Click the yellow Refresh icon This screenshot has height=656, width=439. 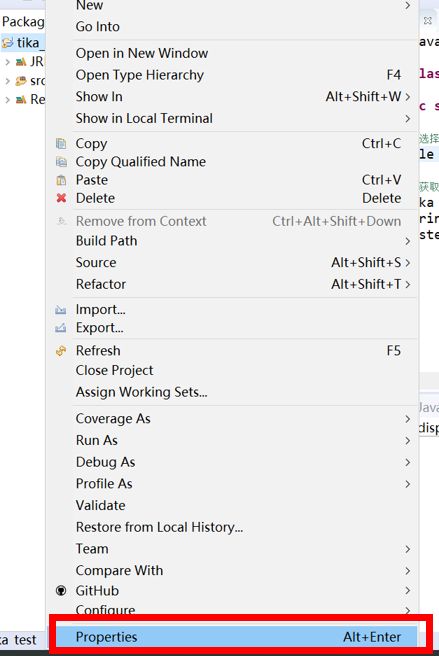61,351
